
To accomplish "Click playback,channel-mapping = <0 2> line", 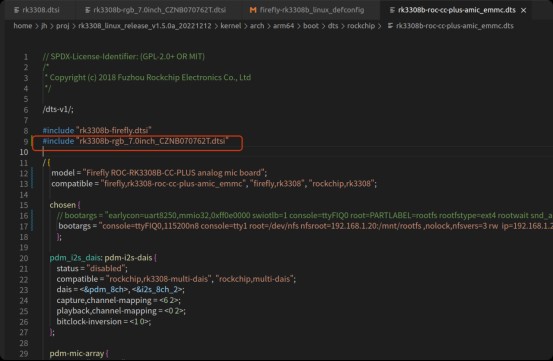I will [x=121, y=311].
